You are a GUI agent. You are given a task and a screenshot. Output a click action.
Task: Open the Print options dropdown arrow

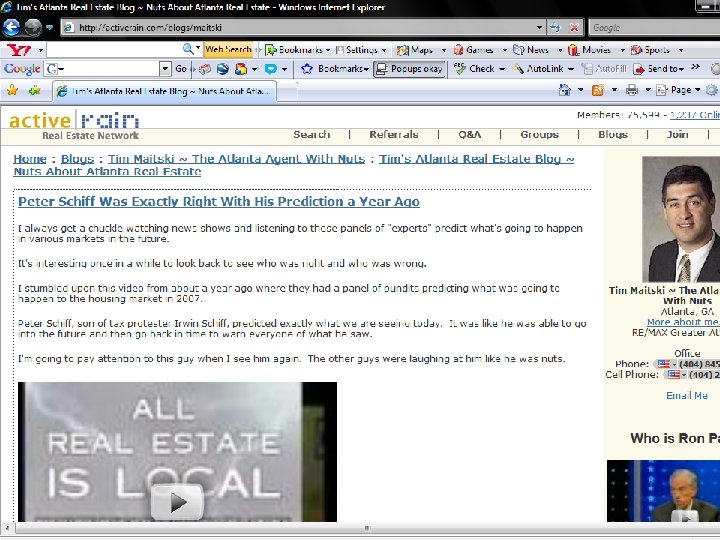(x=648, y=90)
